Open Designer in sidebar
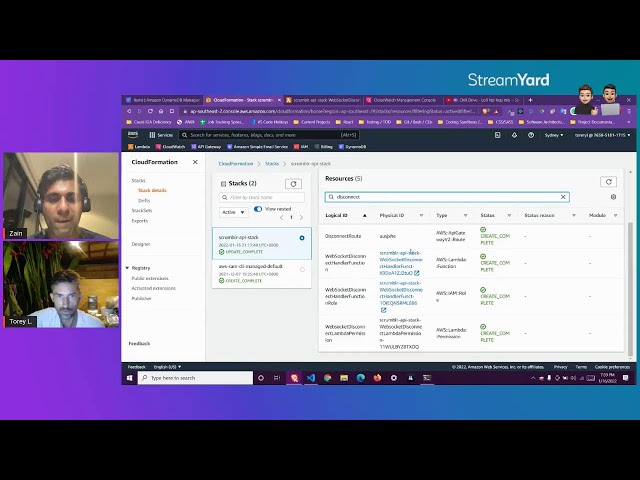Screen dimensions: 640x480 click(x=141, y=244)
